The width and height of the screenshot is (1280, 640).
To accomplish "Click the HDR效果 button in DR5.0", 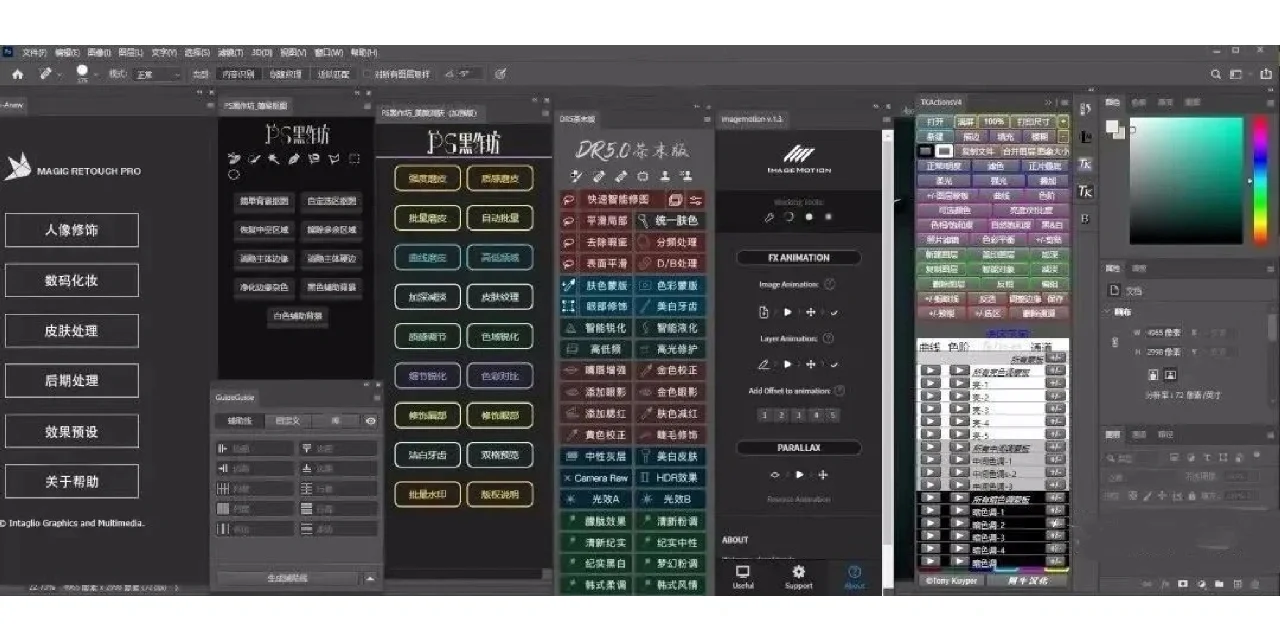I will click(670, 478).
